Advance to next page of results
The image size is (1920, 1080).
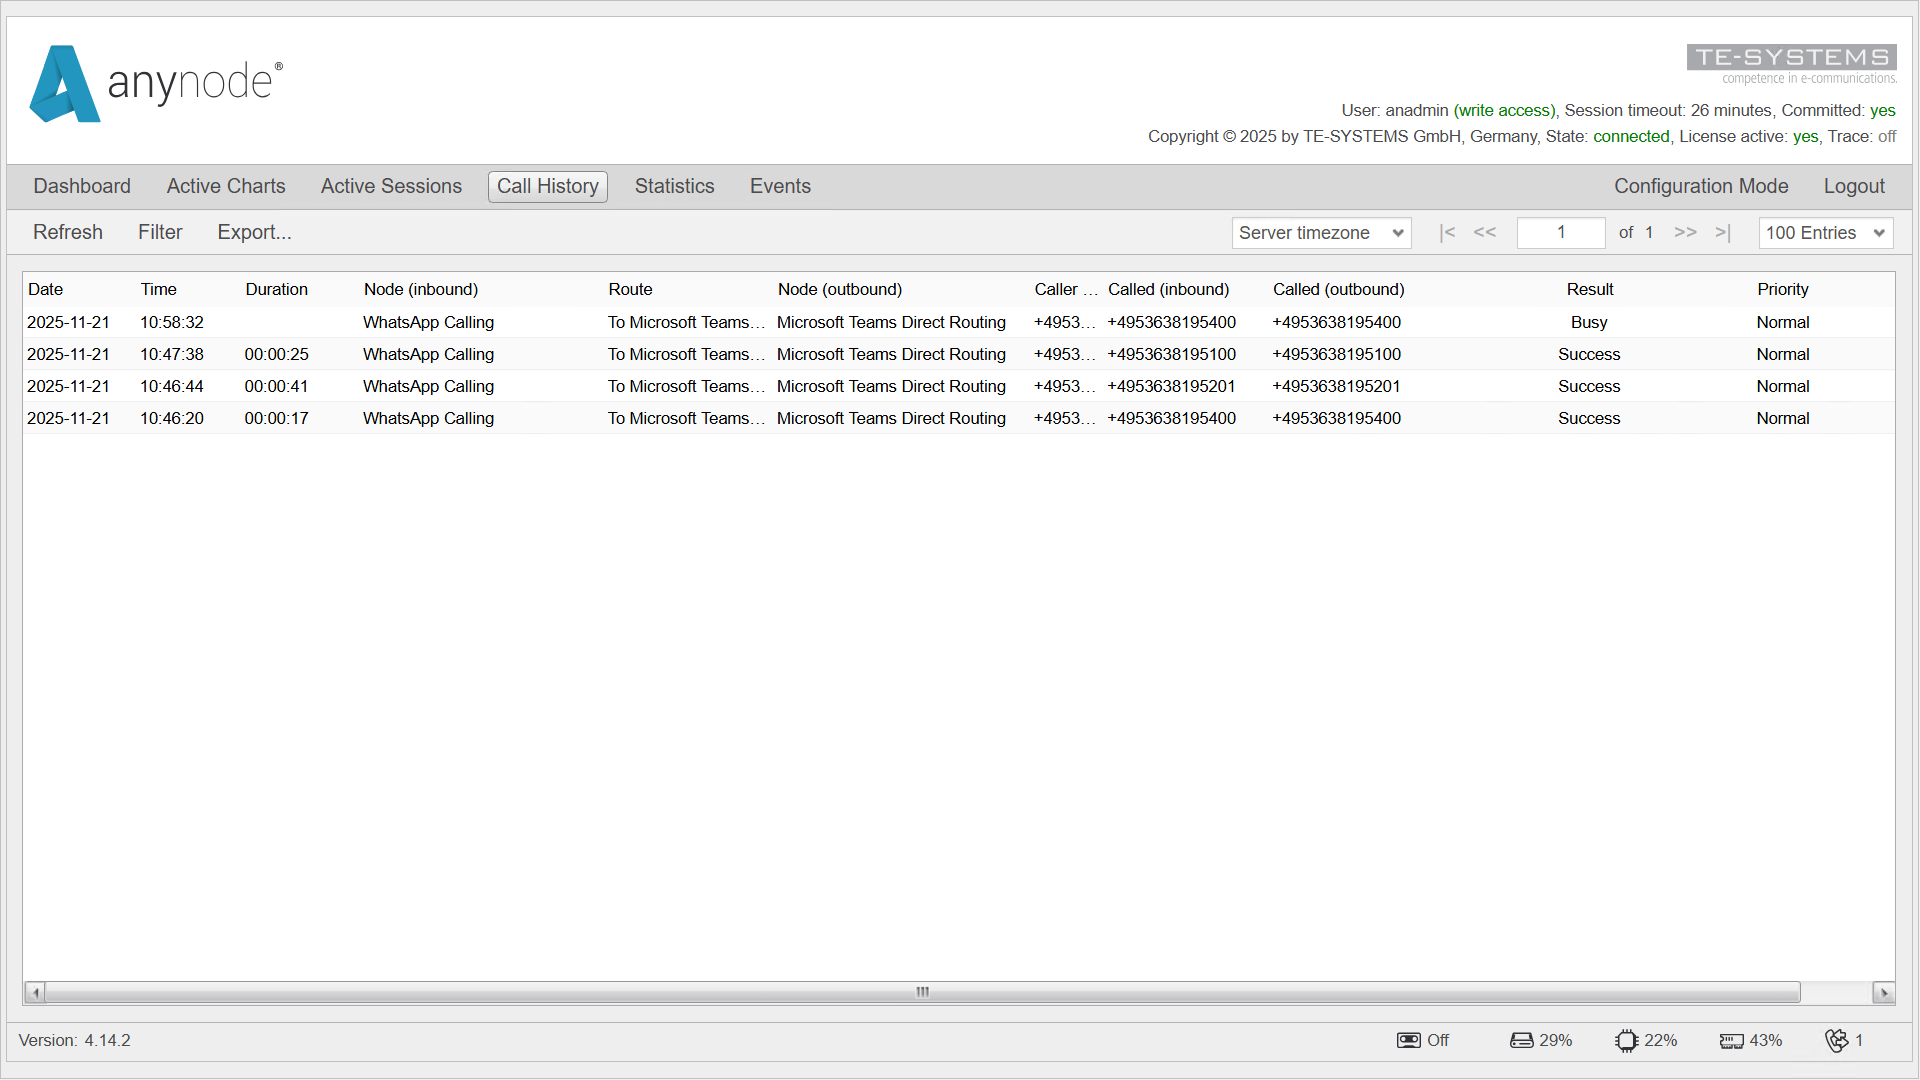[x=1685, y=232]
